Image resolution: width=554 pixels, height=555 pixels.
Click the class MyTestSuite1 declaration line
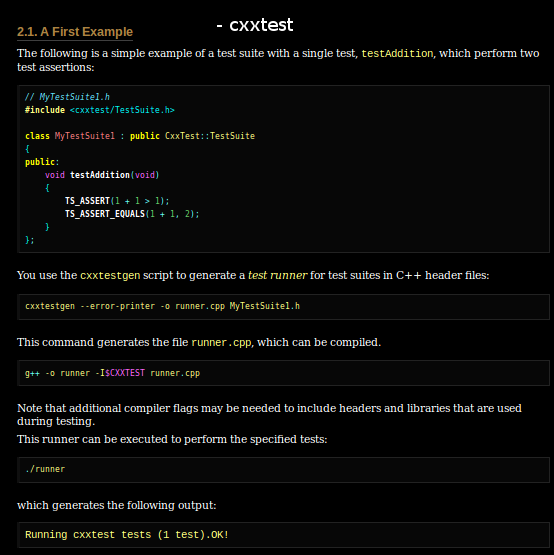tap(140, 136)
